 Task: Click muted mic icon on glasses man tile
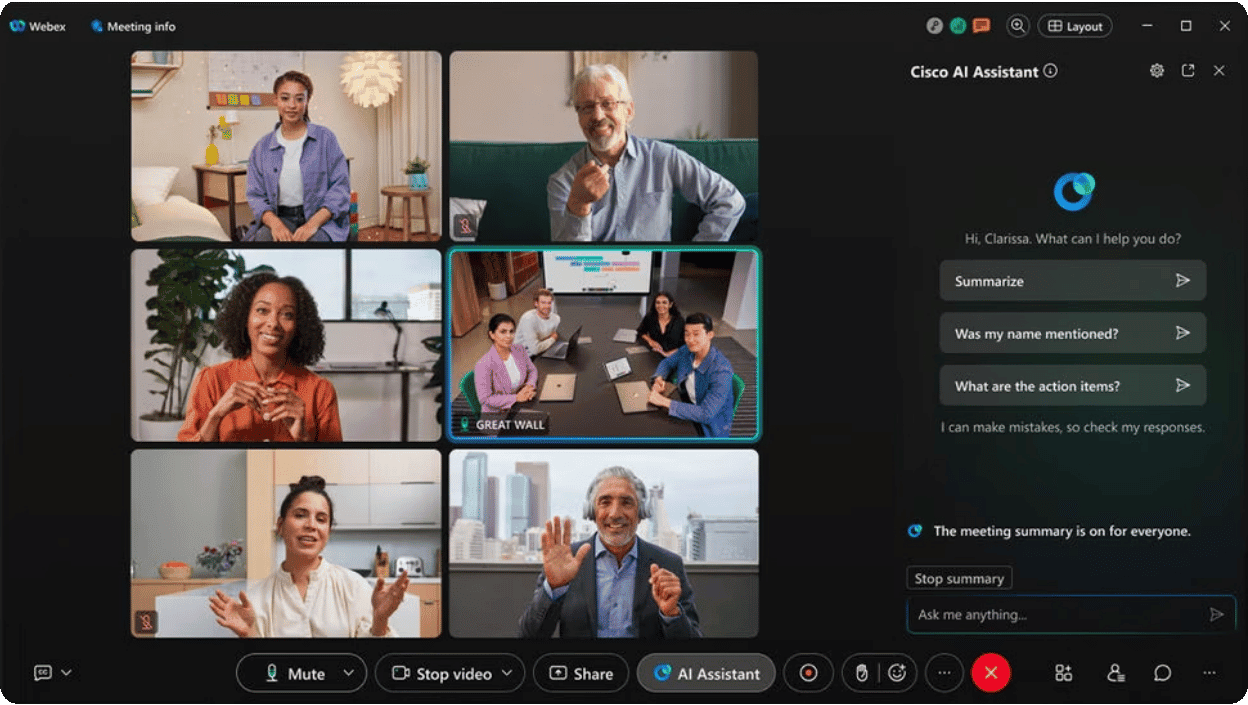click(x=464, y=226)
